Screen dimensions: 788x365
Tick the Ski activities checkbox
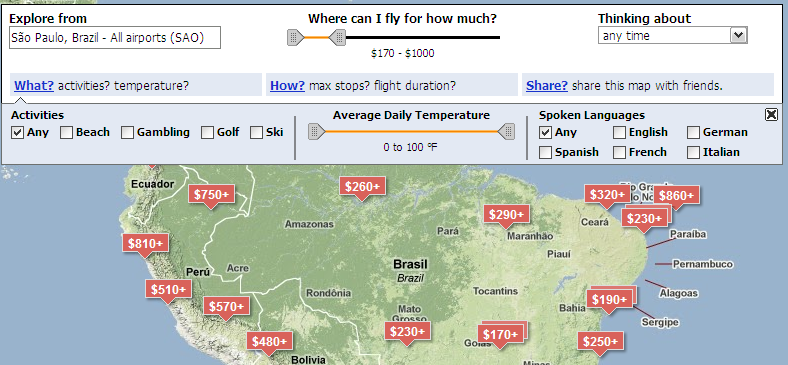(256, 133)
